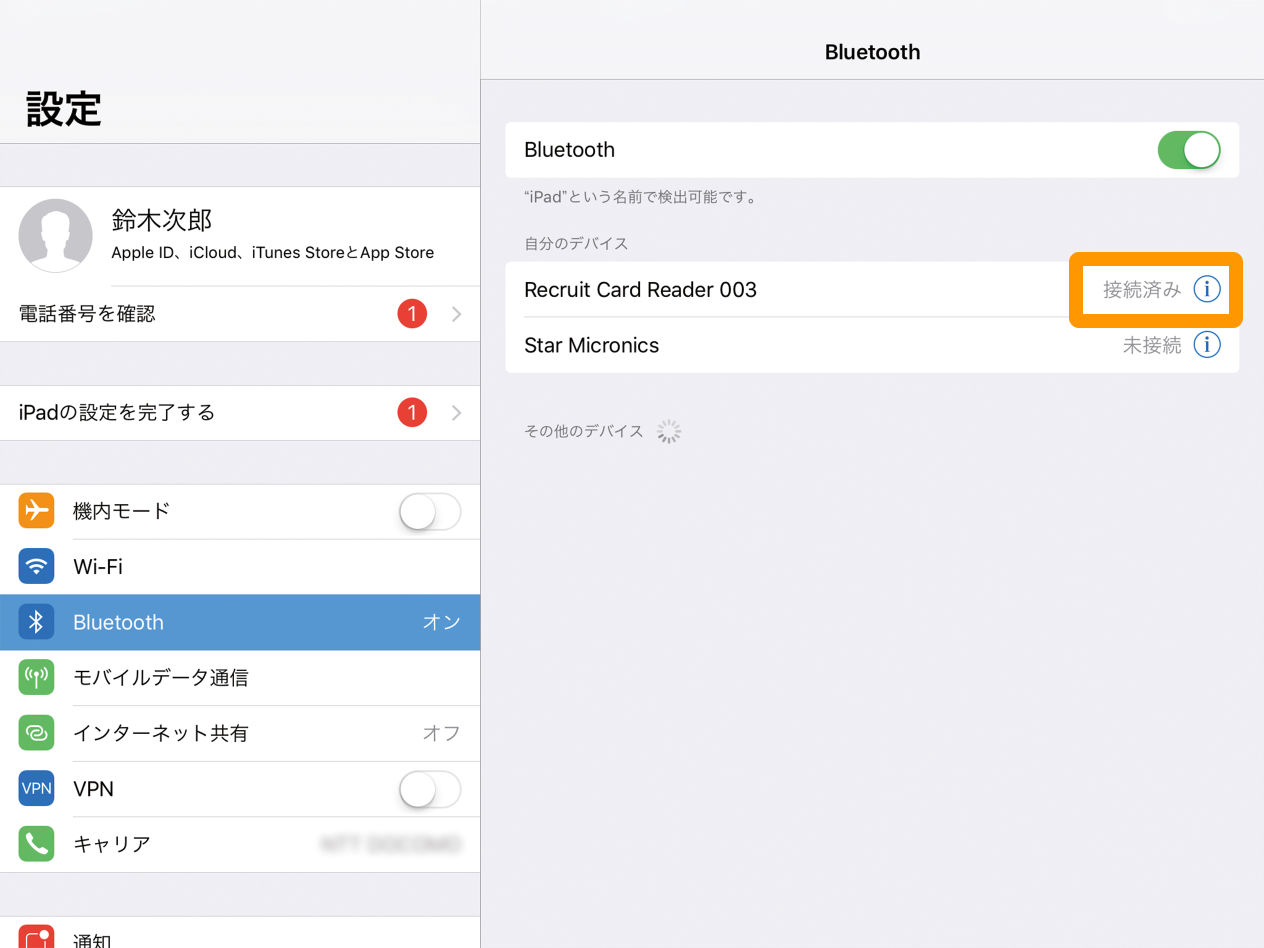Switch to the highlighted Bluetooth section
Image resolution: width=1264 pixels, height=948 pixels.
click(240, 622)
